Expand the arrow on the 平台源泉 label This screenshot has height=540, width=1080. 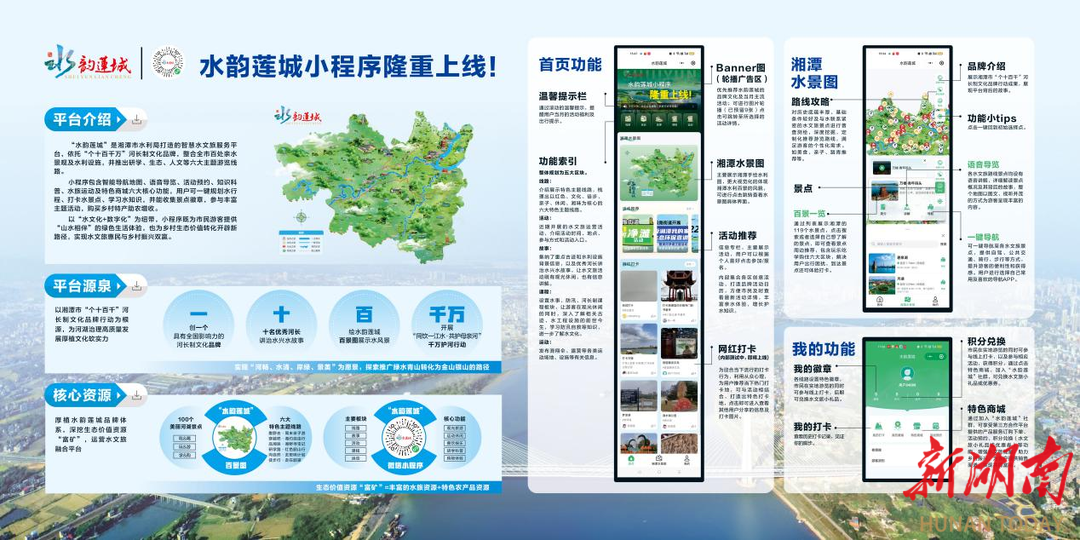[120, 286]
